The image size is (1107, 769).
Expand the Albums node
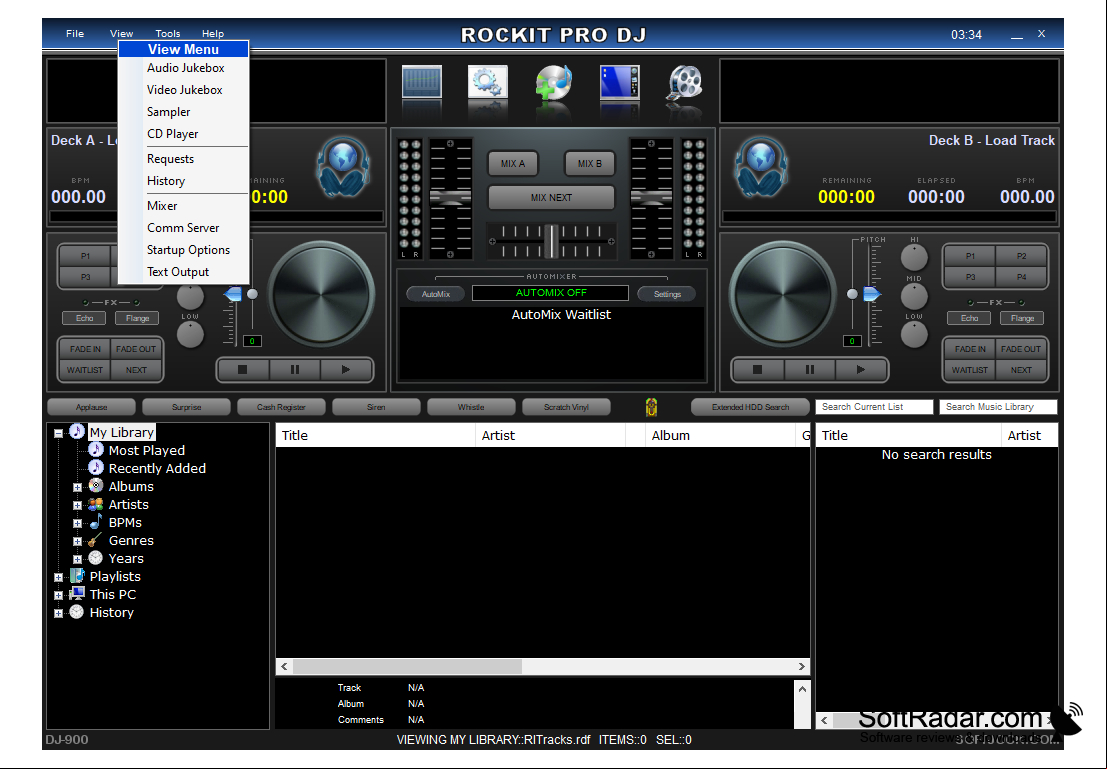click(x=78, y=487)
